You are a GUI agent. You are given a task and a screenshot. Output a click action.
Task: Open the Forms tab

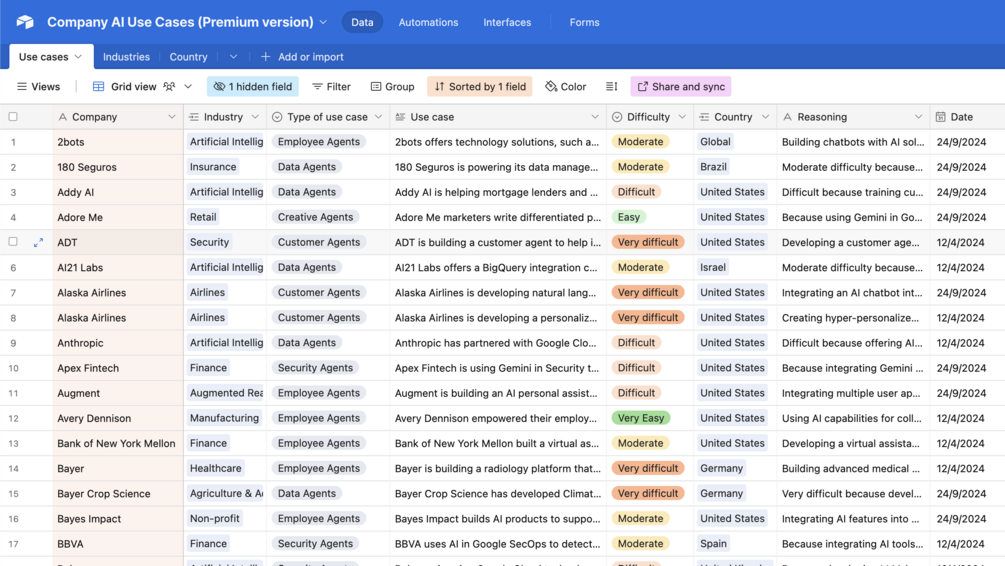click(x=585, y=22)
